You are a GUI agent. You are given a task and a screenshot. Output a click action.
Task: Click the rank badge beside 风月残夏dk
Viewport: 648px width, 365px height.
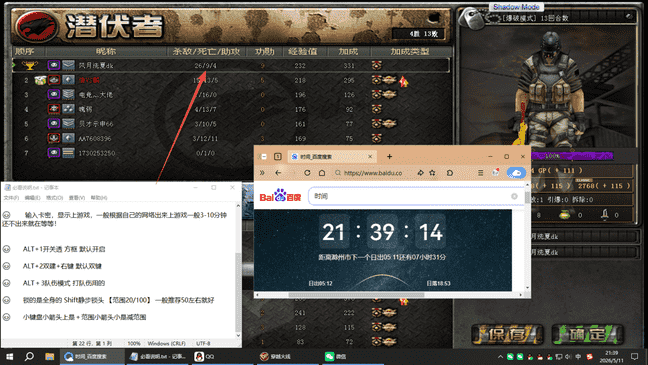tap(68, 65)
